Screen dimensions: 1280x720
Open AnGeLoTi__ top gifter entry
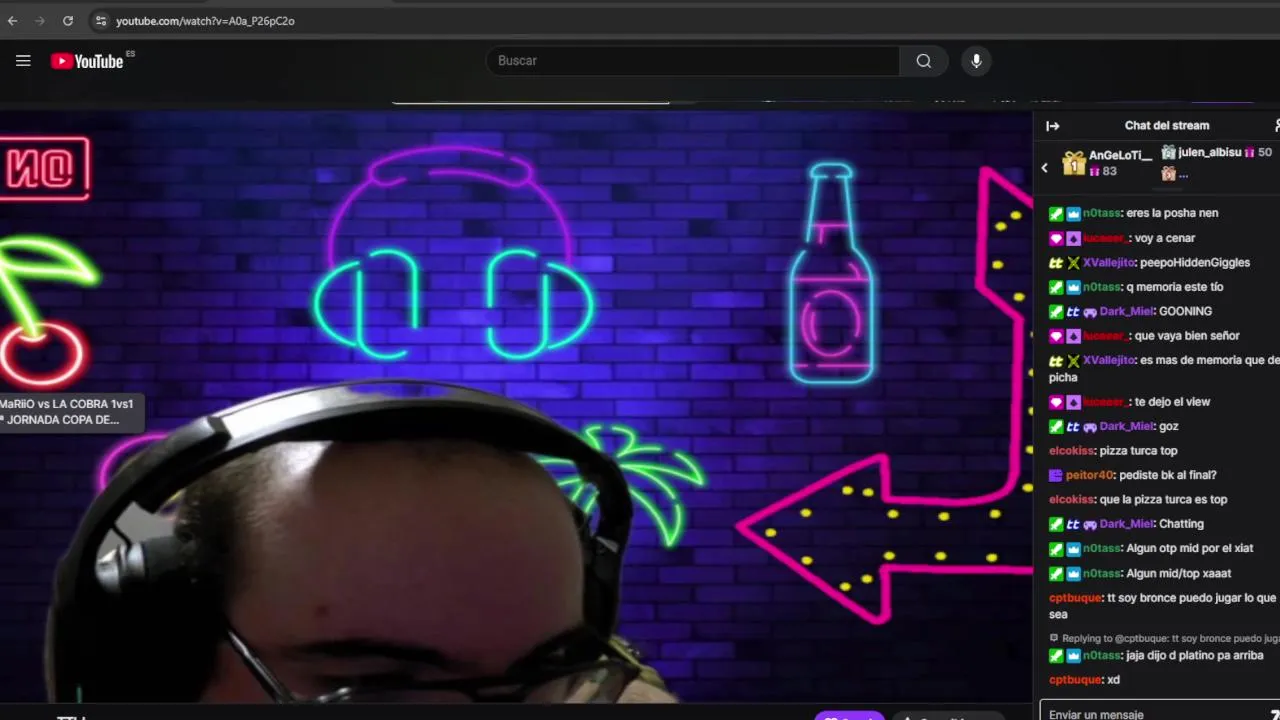(x=1107, y=163)
